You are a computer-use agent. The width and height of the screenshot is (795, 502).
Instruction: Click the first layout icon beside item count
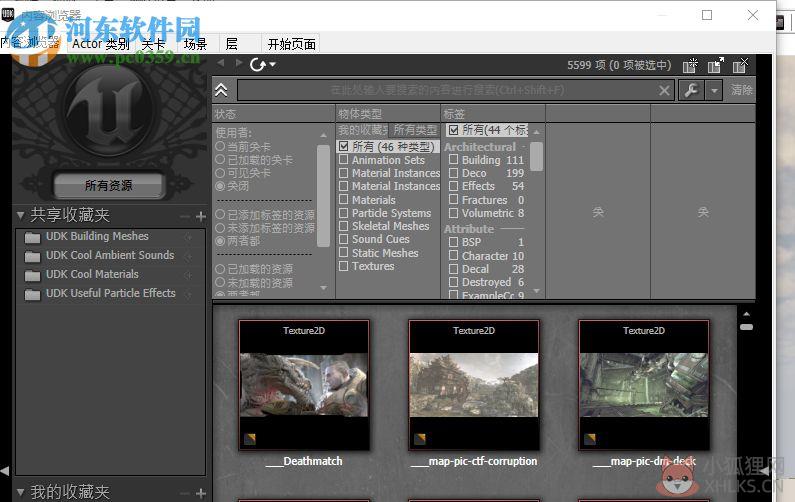690,65
